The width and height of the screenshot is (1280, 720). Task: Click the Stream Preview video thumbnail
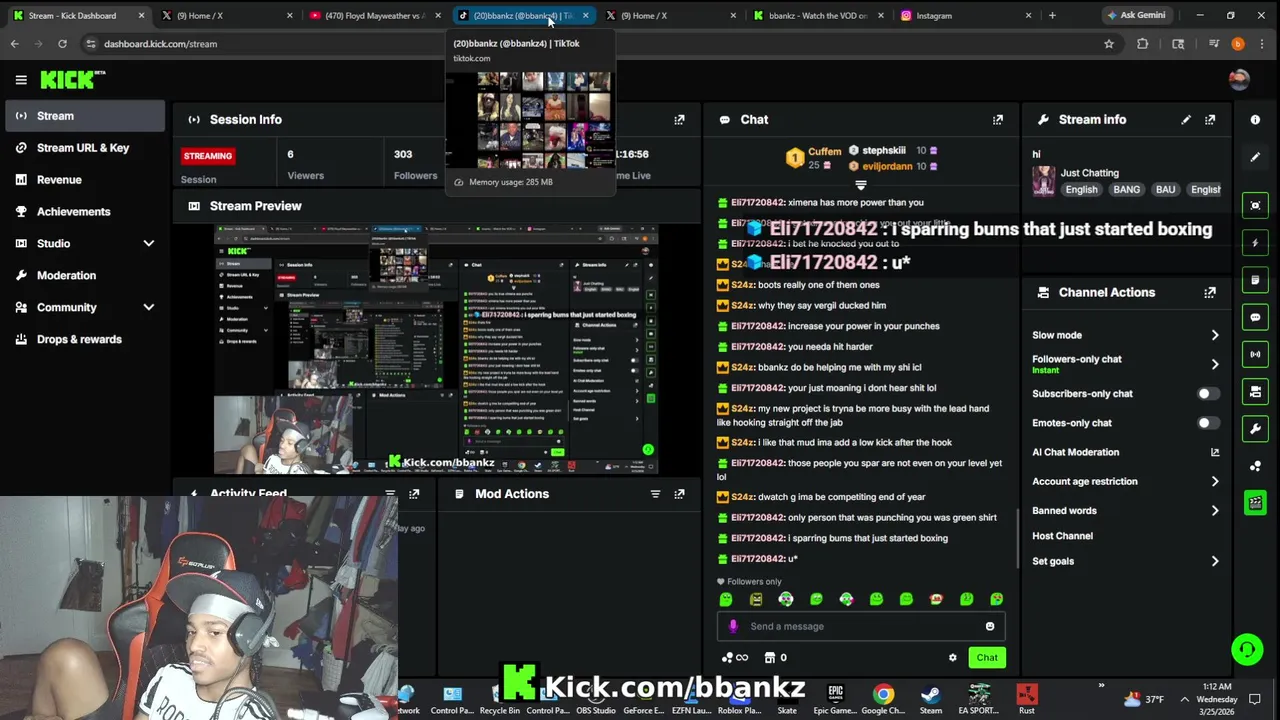click(x=436, y=349)
